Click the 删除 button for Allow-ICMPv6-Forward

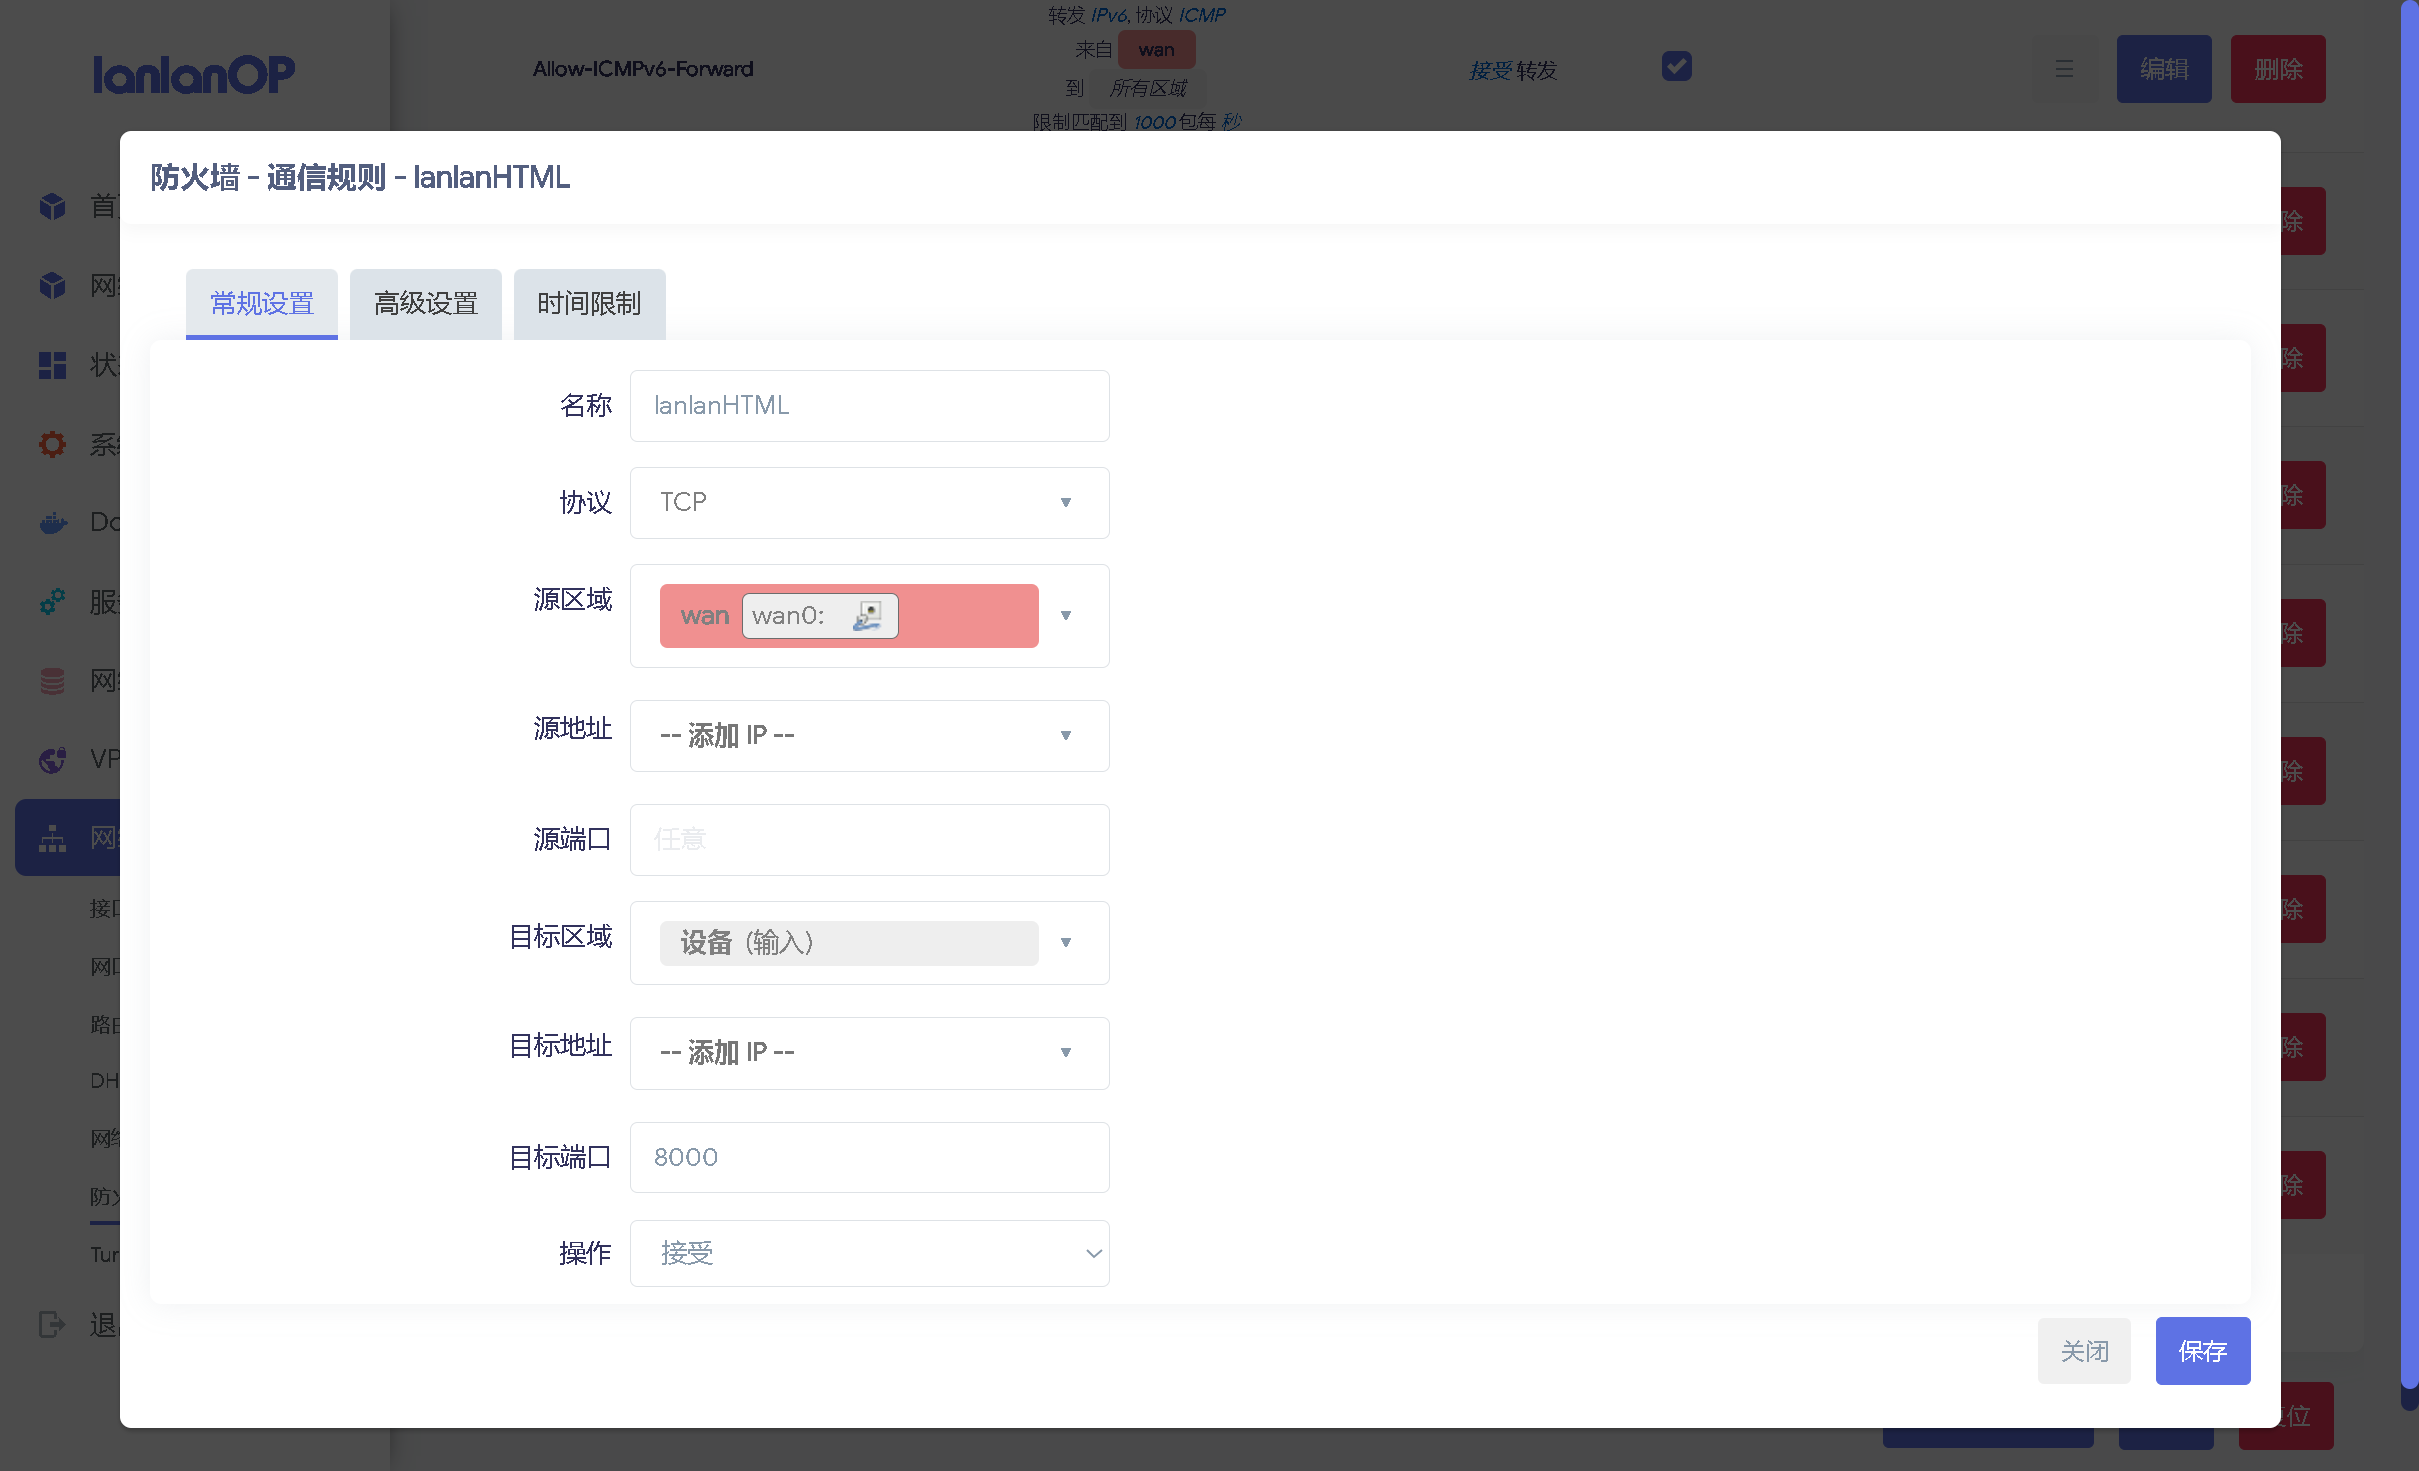point(2278,69)
